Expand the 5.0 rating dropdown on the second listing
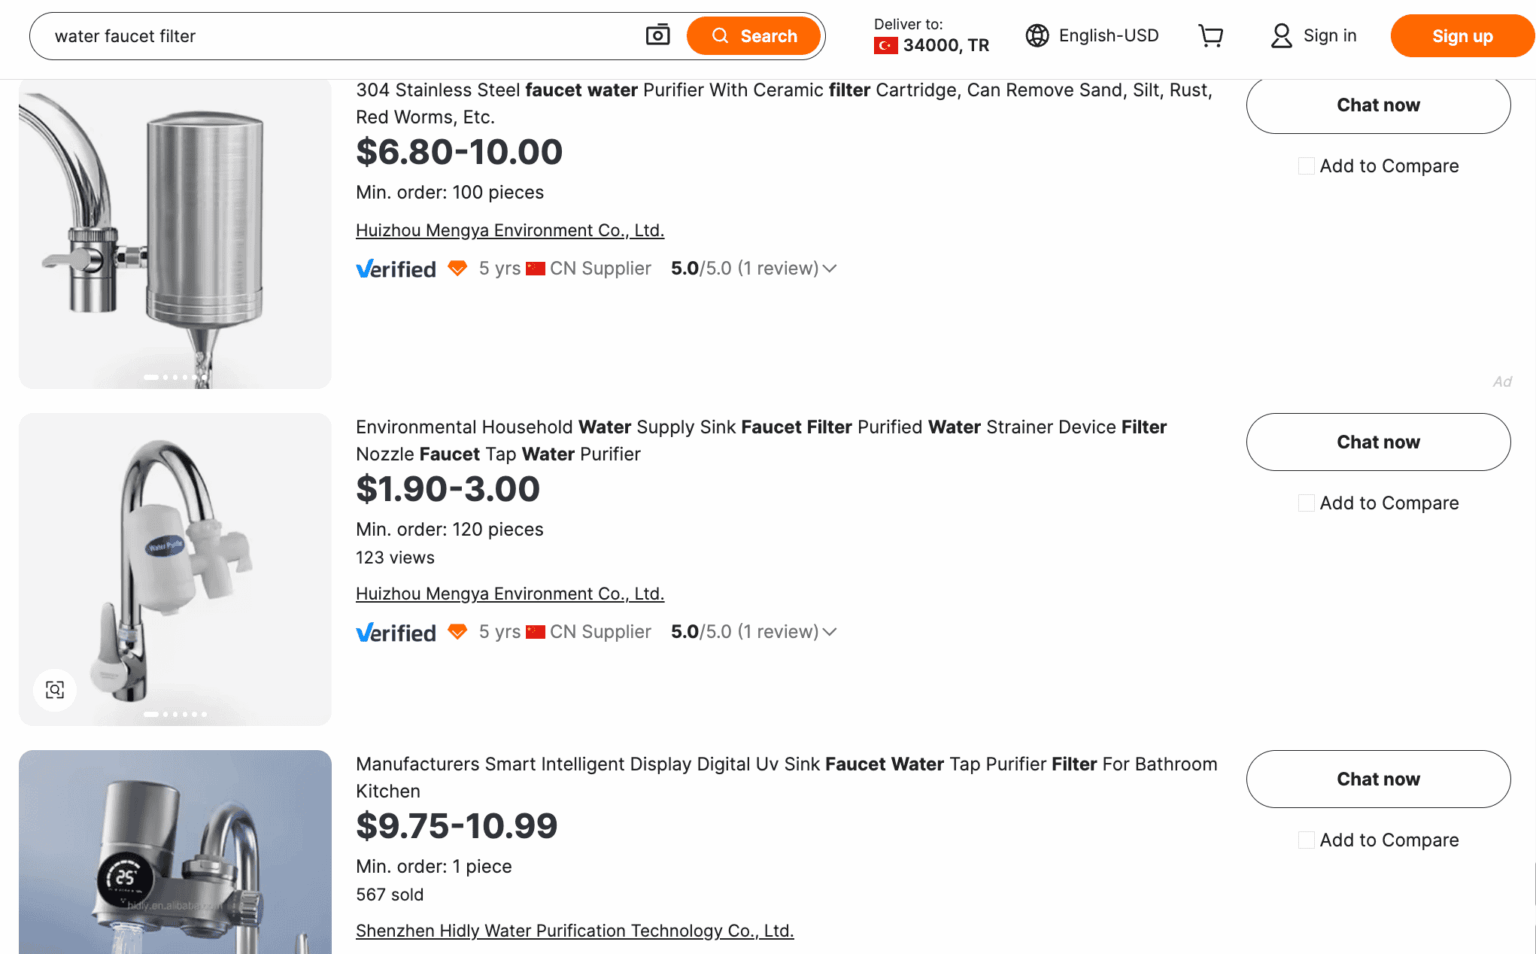The height and width of the screenshot is (954, 1536). click(x=830, y=632)
